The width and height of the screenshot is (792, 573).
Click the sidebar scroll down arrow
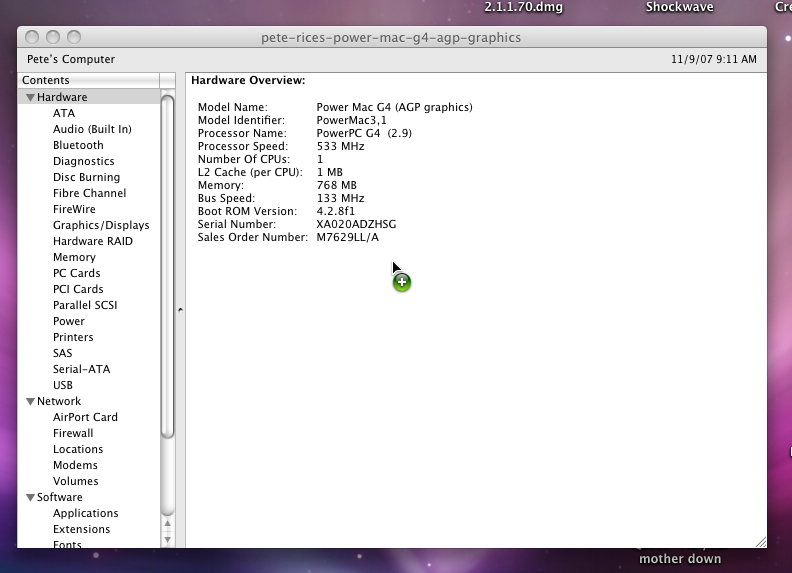pos(167,540)
